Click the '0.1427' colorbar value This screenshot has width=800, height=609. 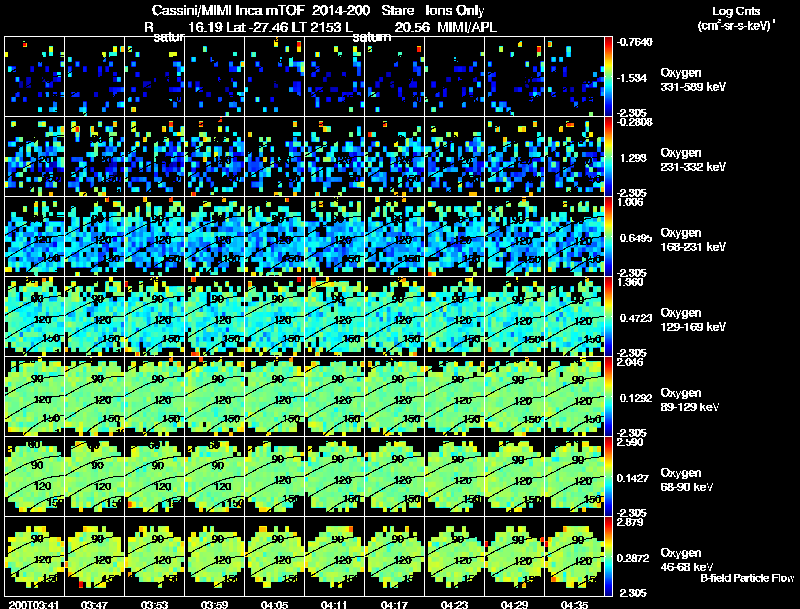click(x=633, y=478)
